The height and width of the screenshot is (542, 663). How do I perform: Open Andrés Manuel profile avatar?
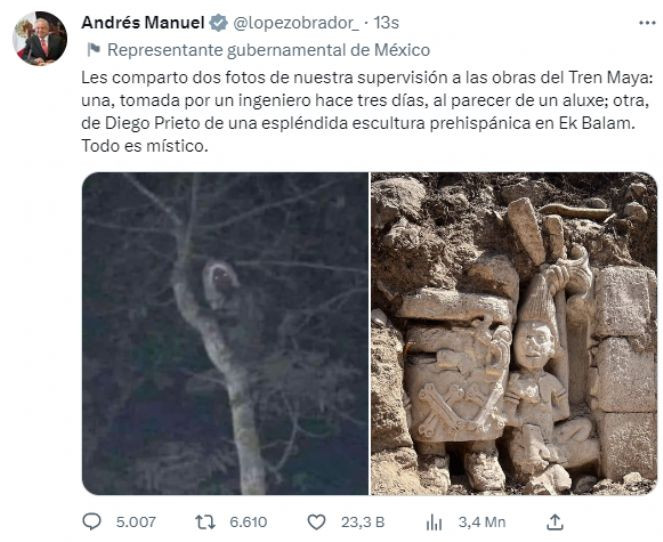point(40,38)
